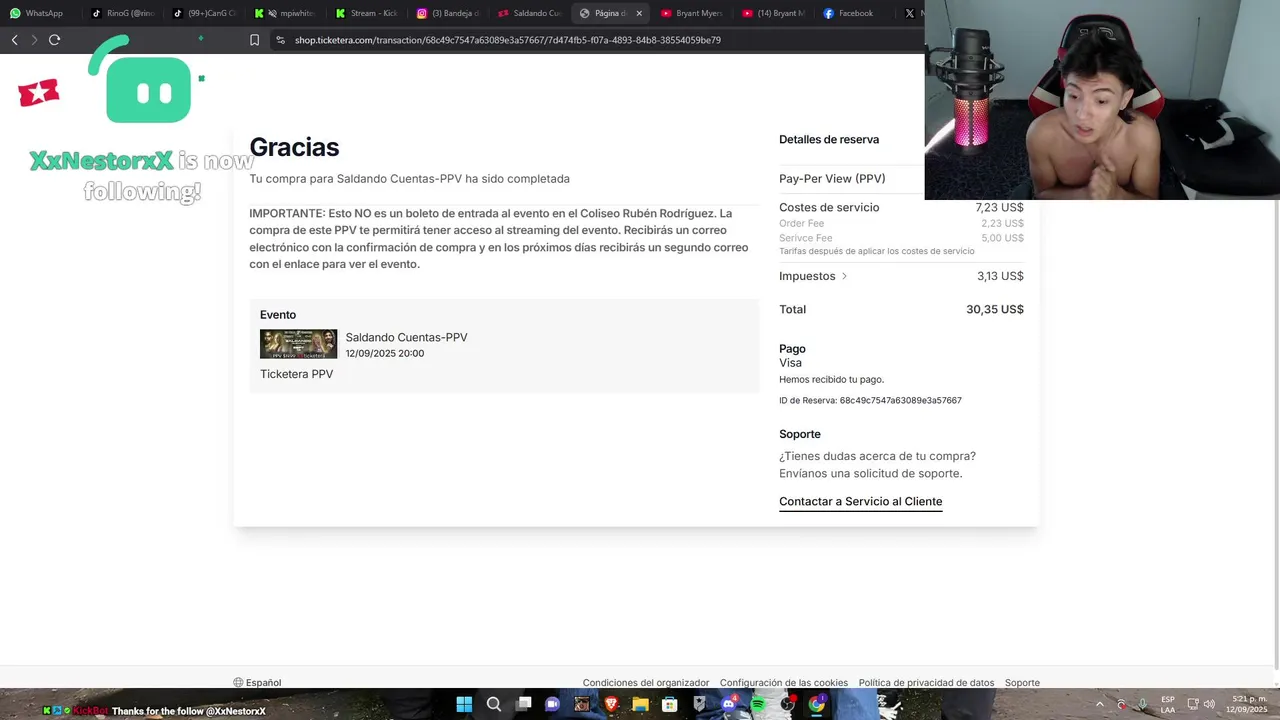Click the Gracias heading
The width and height of the screenshot is (1280, 720).
(x=294, y=147)
